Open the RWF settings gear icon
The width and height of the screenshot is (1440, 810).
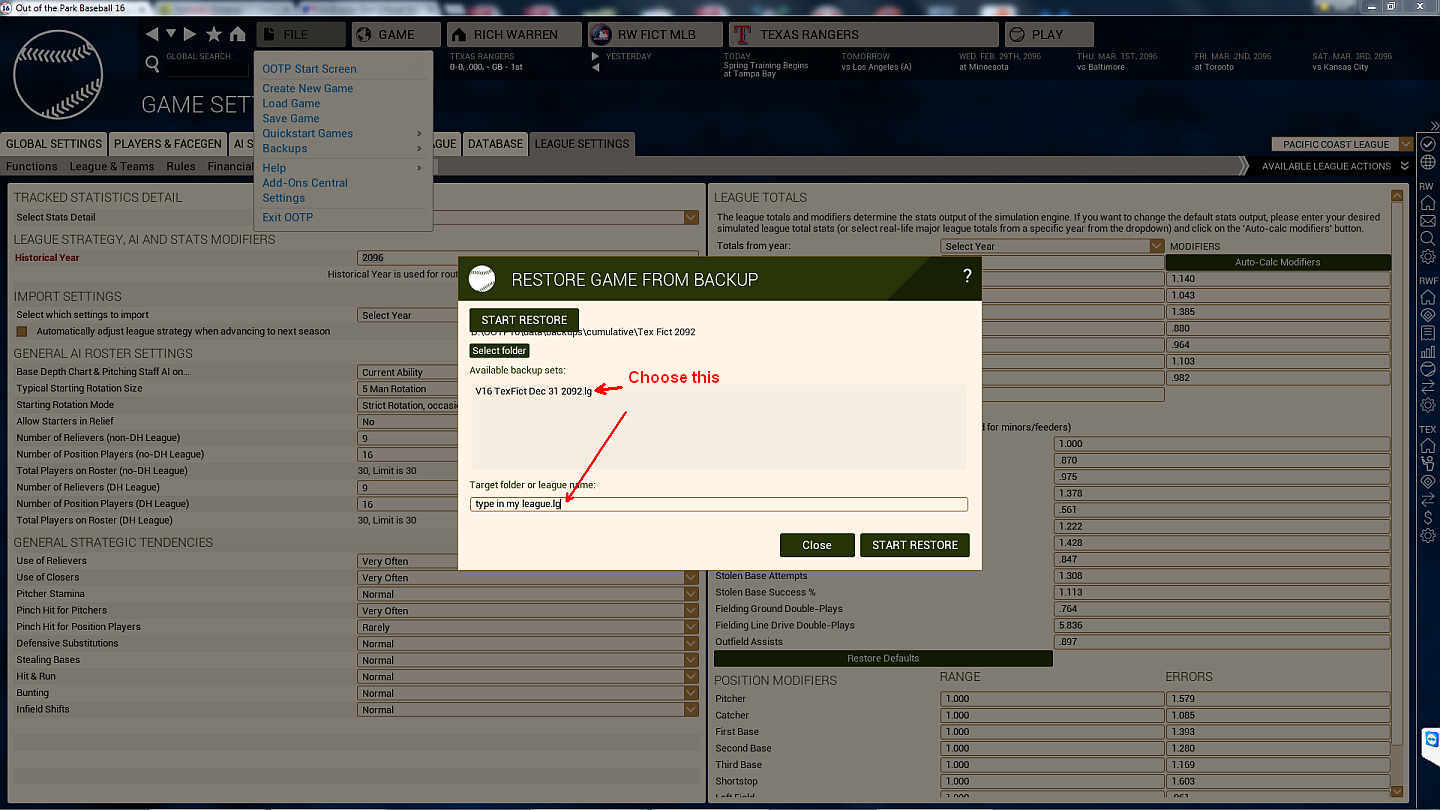(1428, 405)
